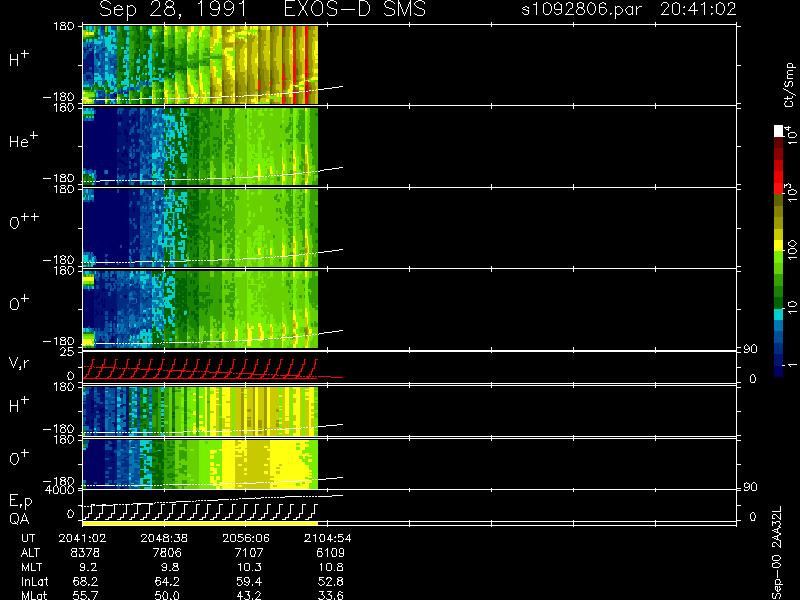
Task: Click the yellow region in lower O+ spectrogram
Action: [265, 462]
